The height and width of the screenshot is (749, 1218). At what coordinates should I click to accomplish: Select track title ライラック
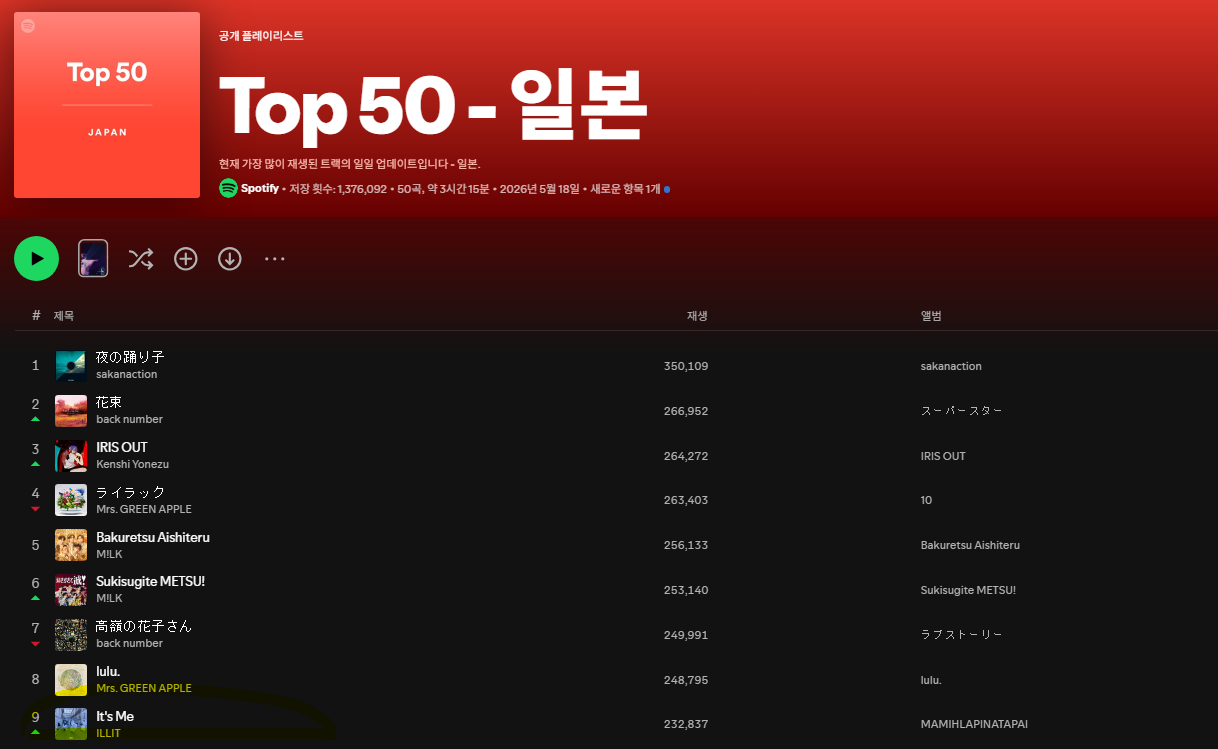tap(131, 492)
